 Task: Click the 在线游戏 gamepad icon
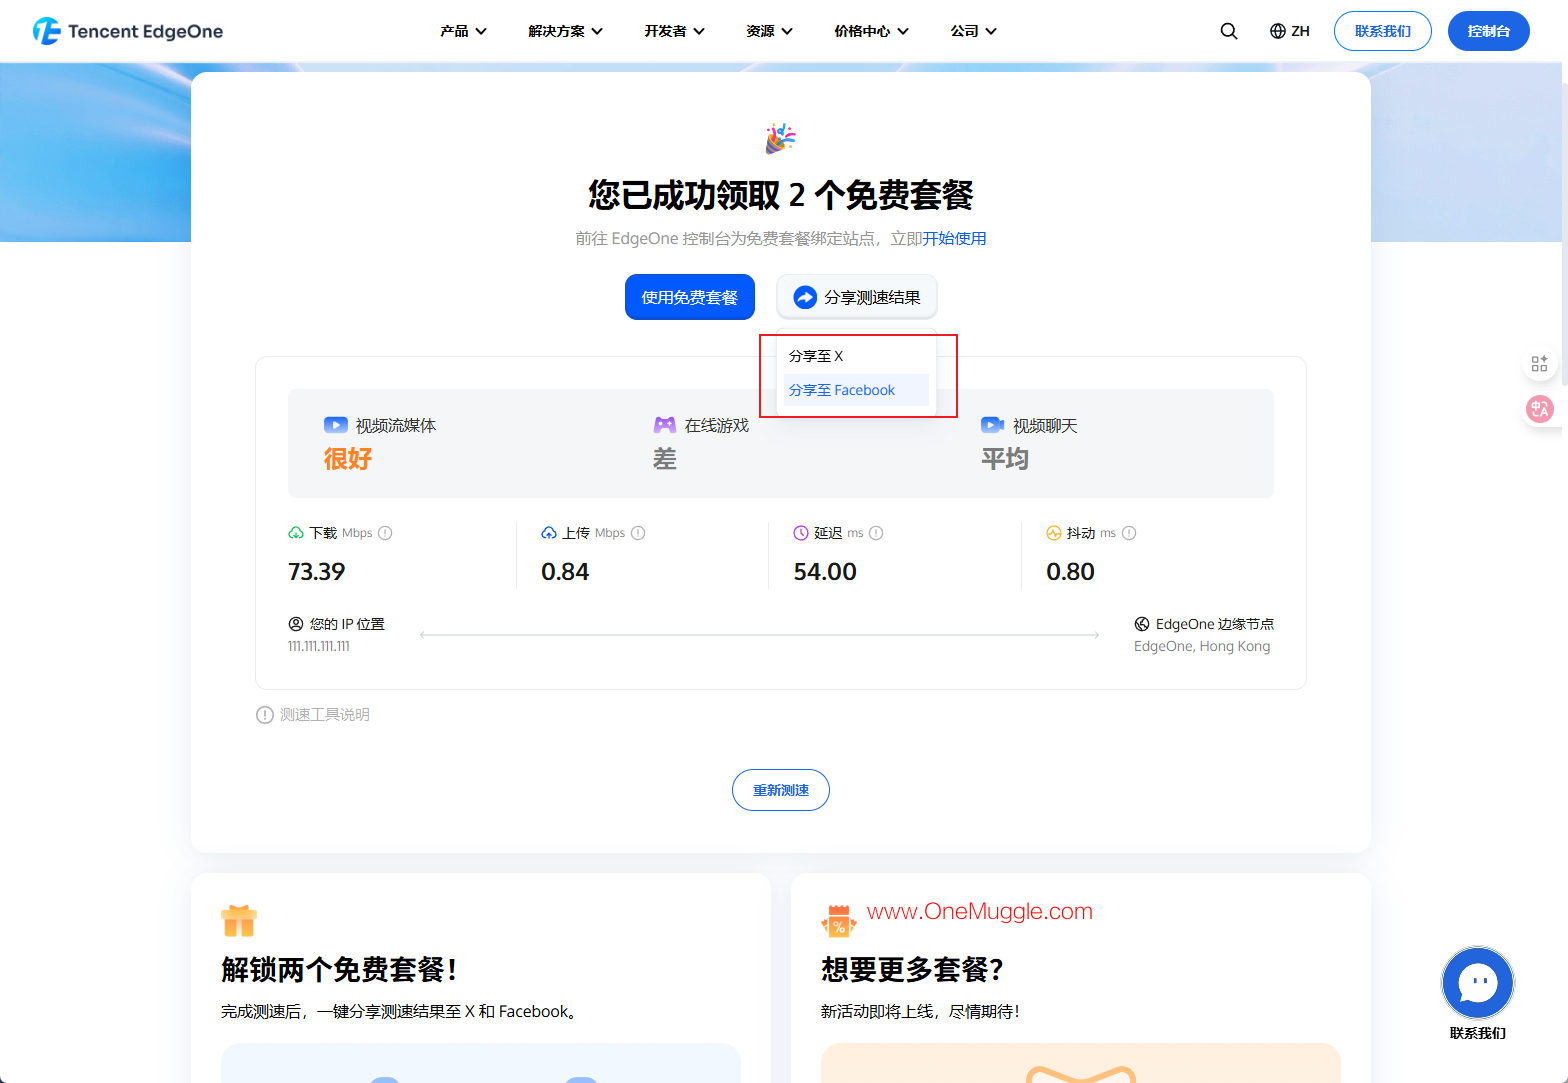(665, 425)
